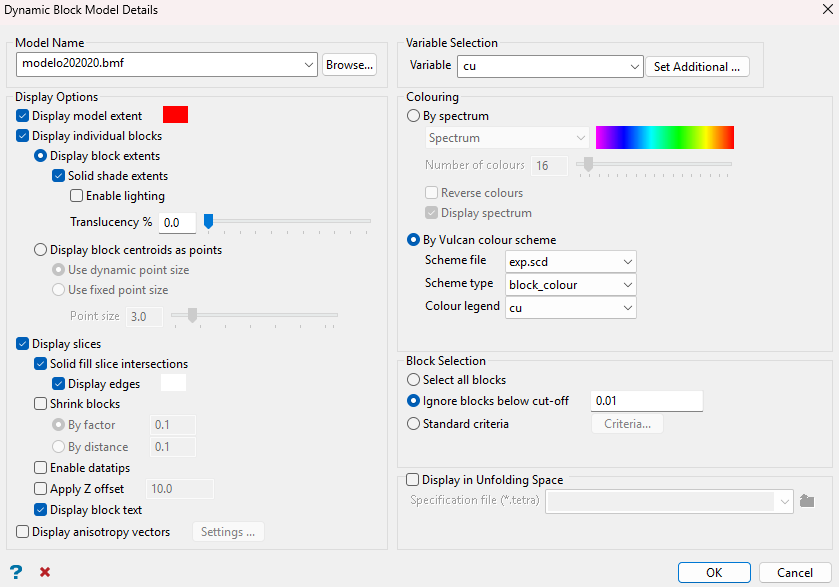Viewport: 839px width, 587px height.
Task: Open the Model Name dropdown
Action: 308,64
